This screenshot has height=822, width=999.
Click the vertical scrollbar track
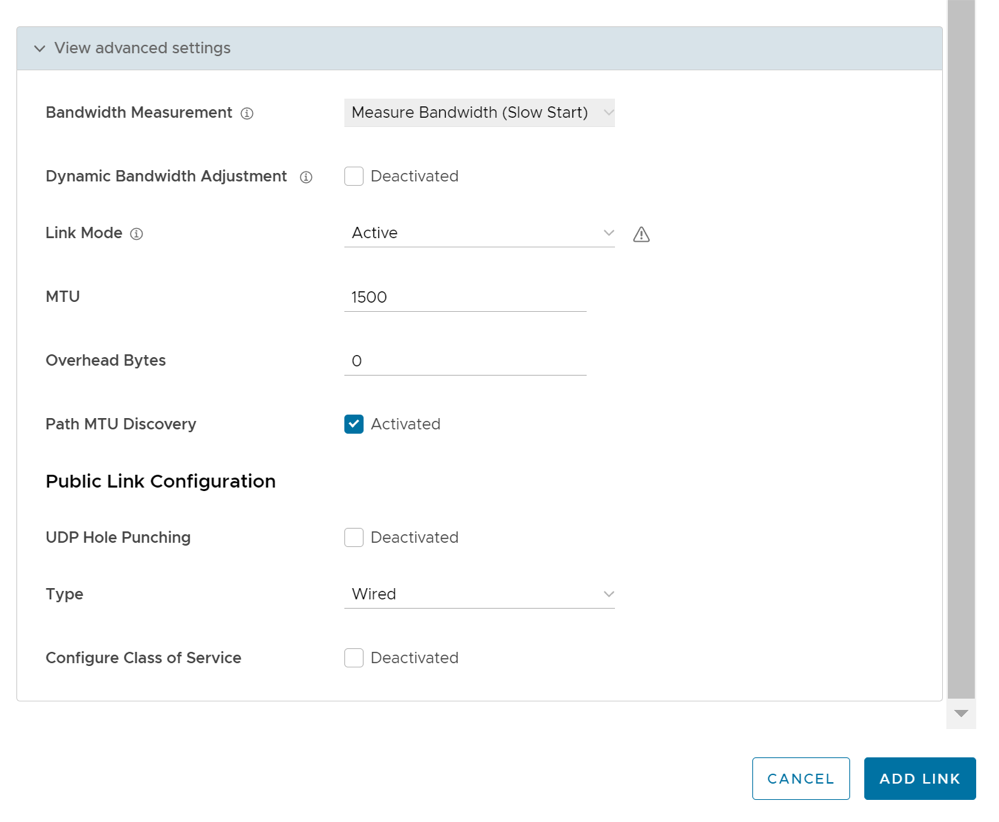pyautogui.click(x=961, y=350)
